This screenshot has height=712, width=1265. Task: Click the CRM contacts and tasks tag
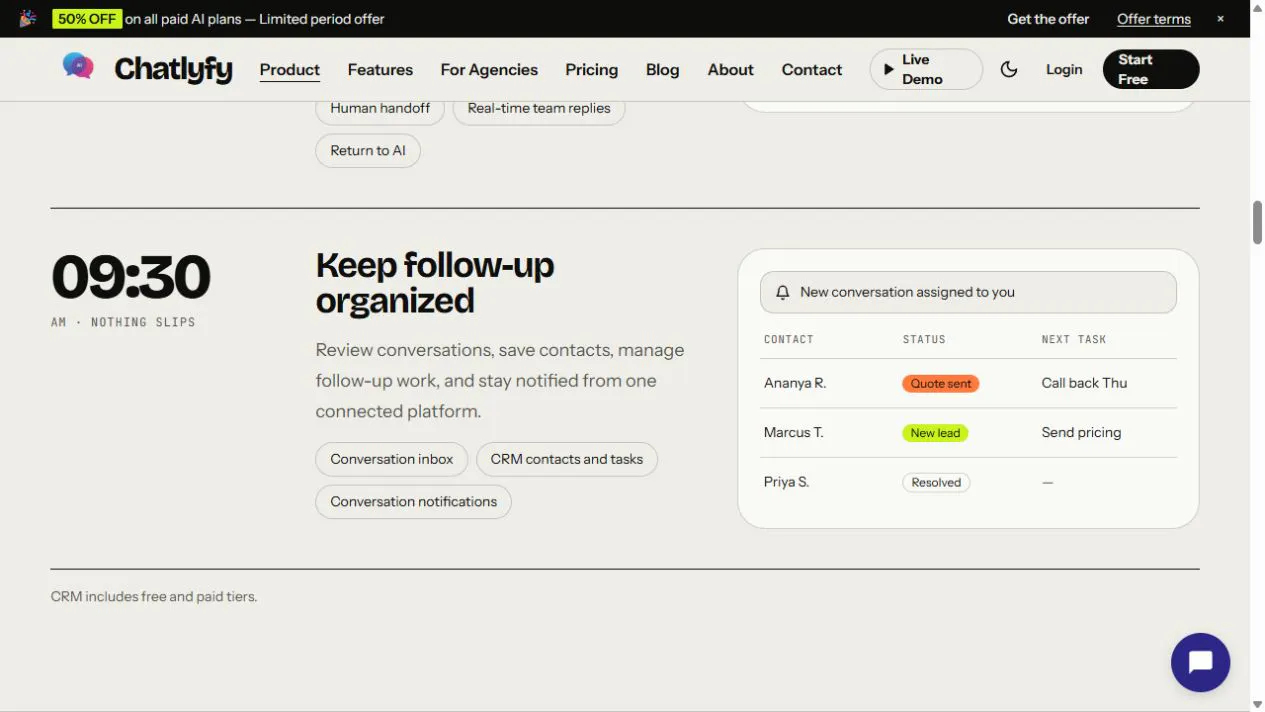[x=567, y=459]
